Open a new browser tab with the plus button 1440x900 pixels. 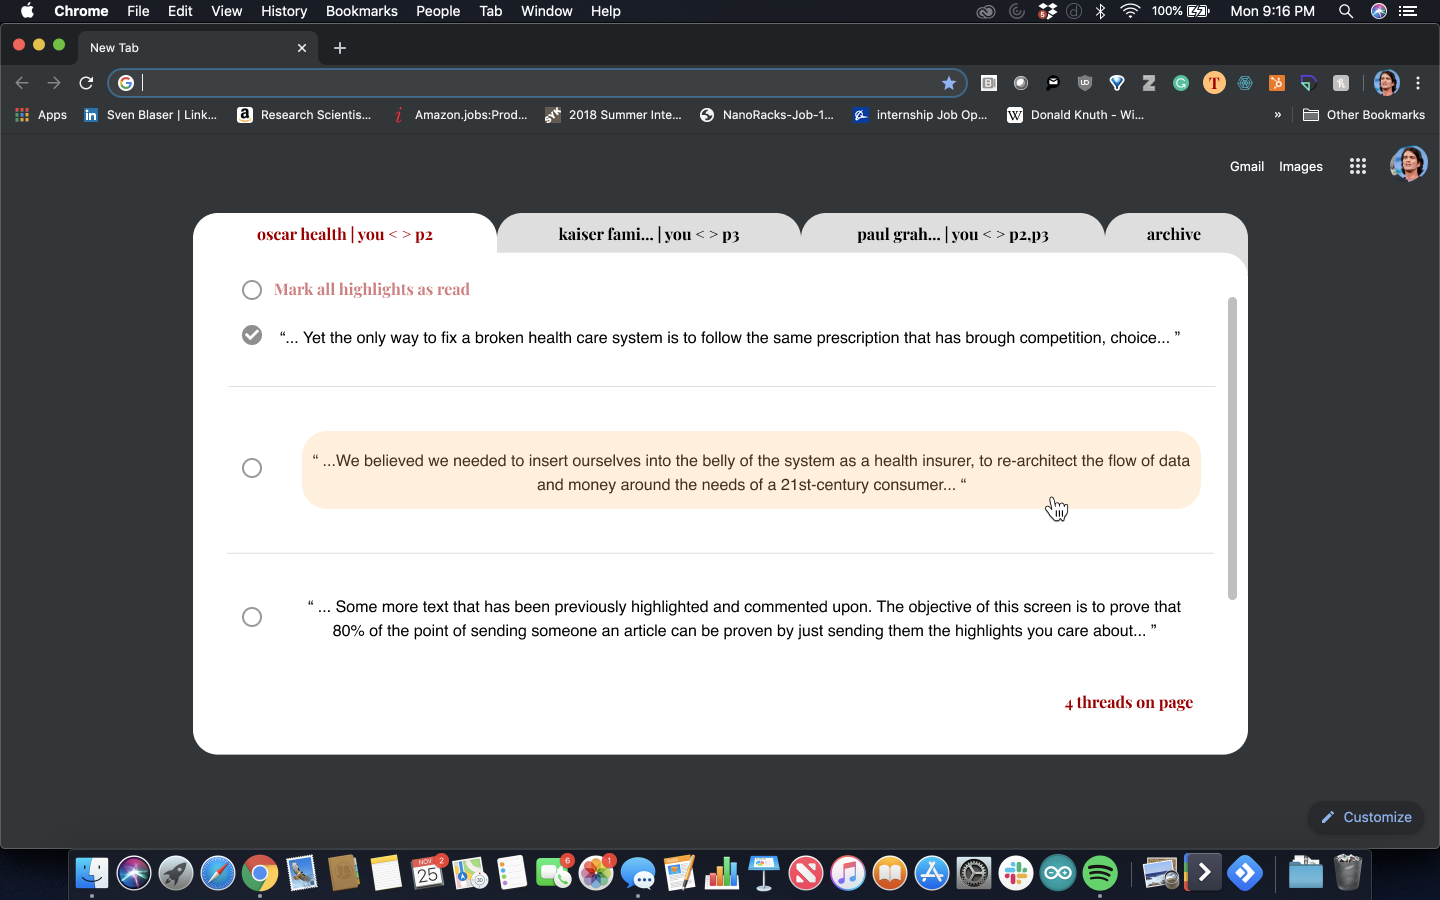(340, 48)
